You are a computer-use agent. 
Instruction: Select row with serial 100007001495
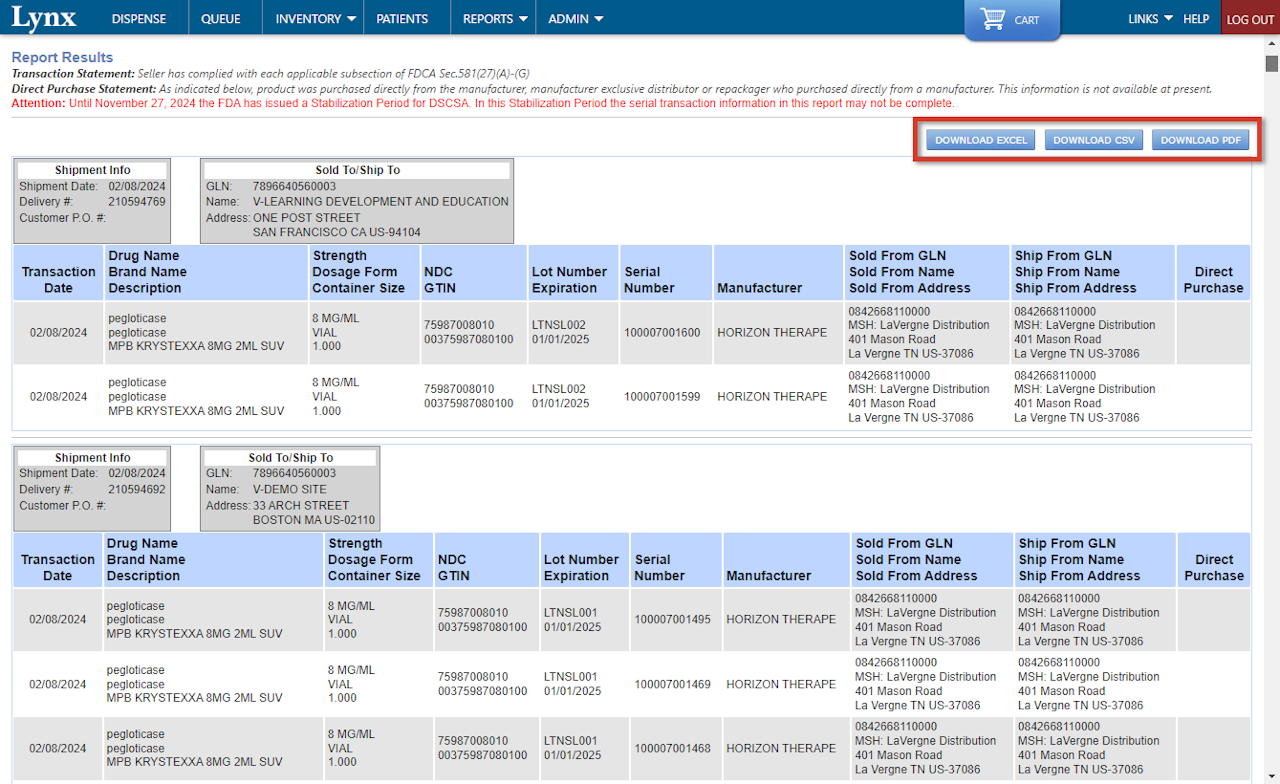point(672,620)
